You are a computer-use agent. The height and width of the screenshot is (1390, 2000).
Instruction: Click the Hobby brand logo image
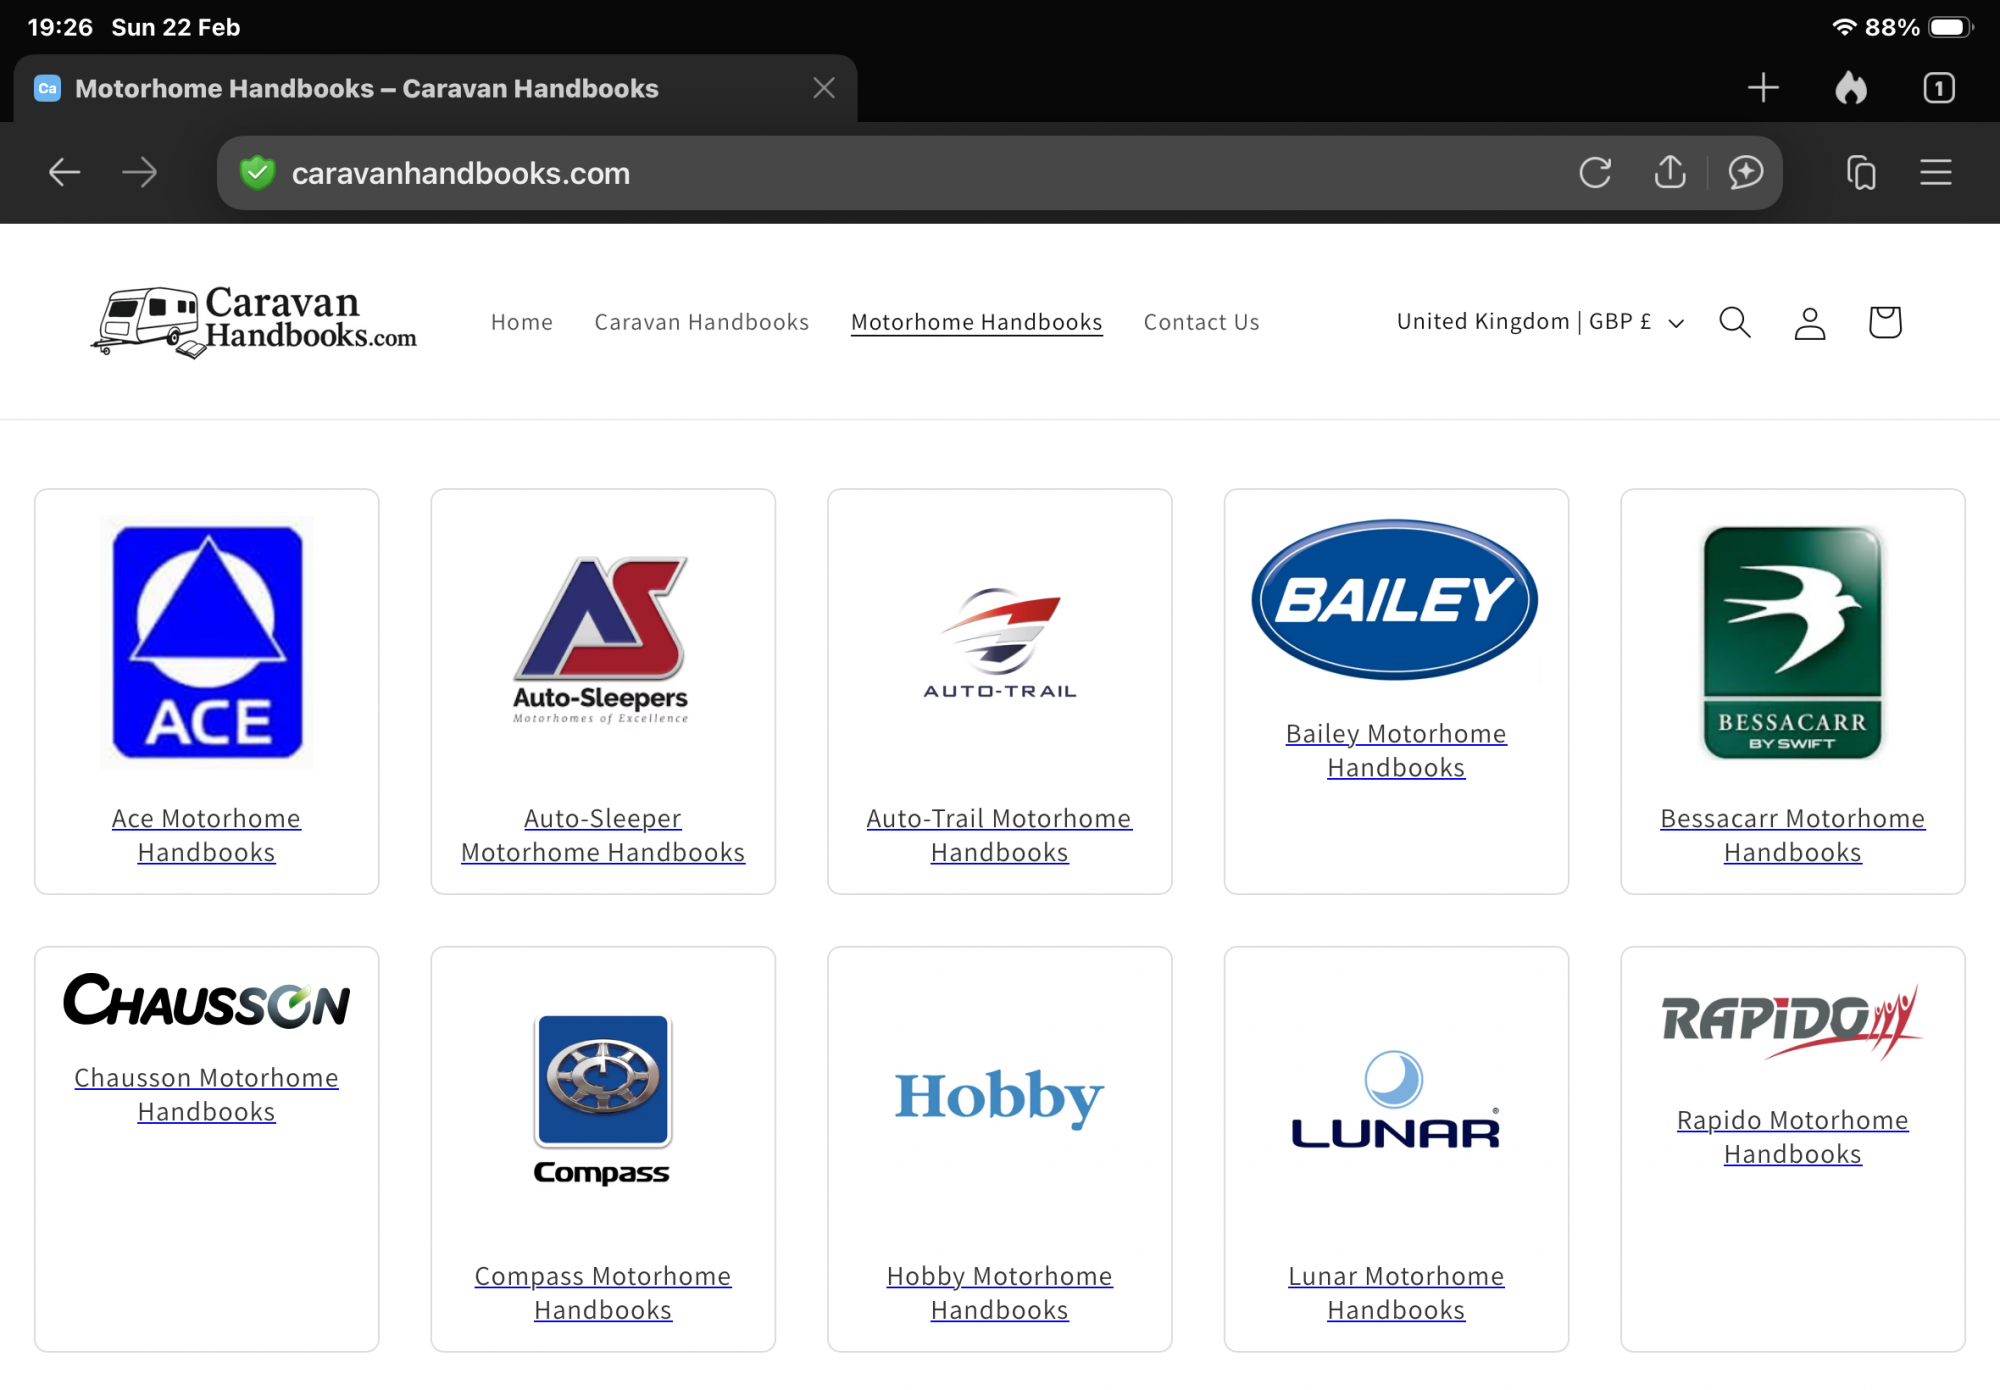999,1096
